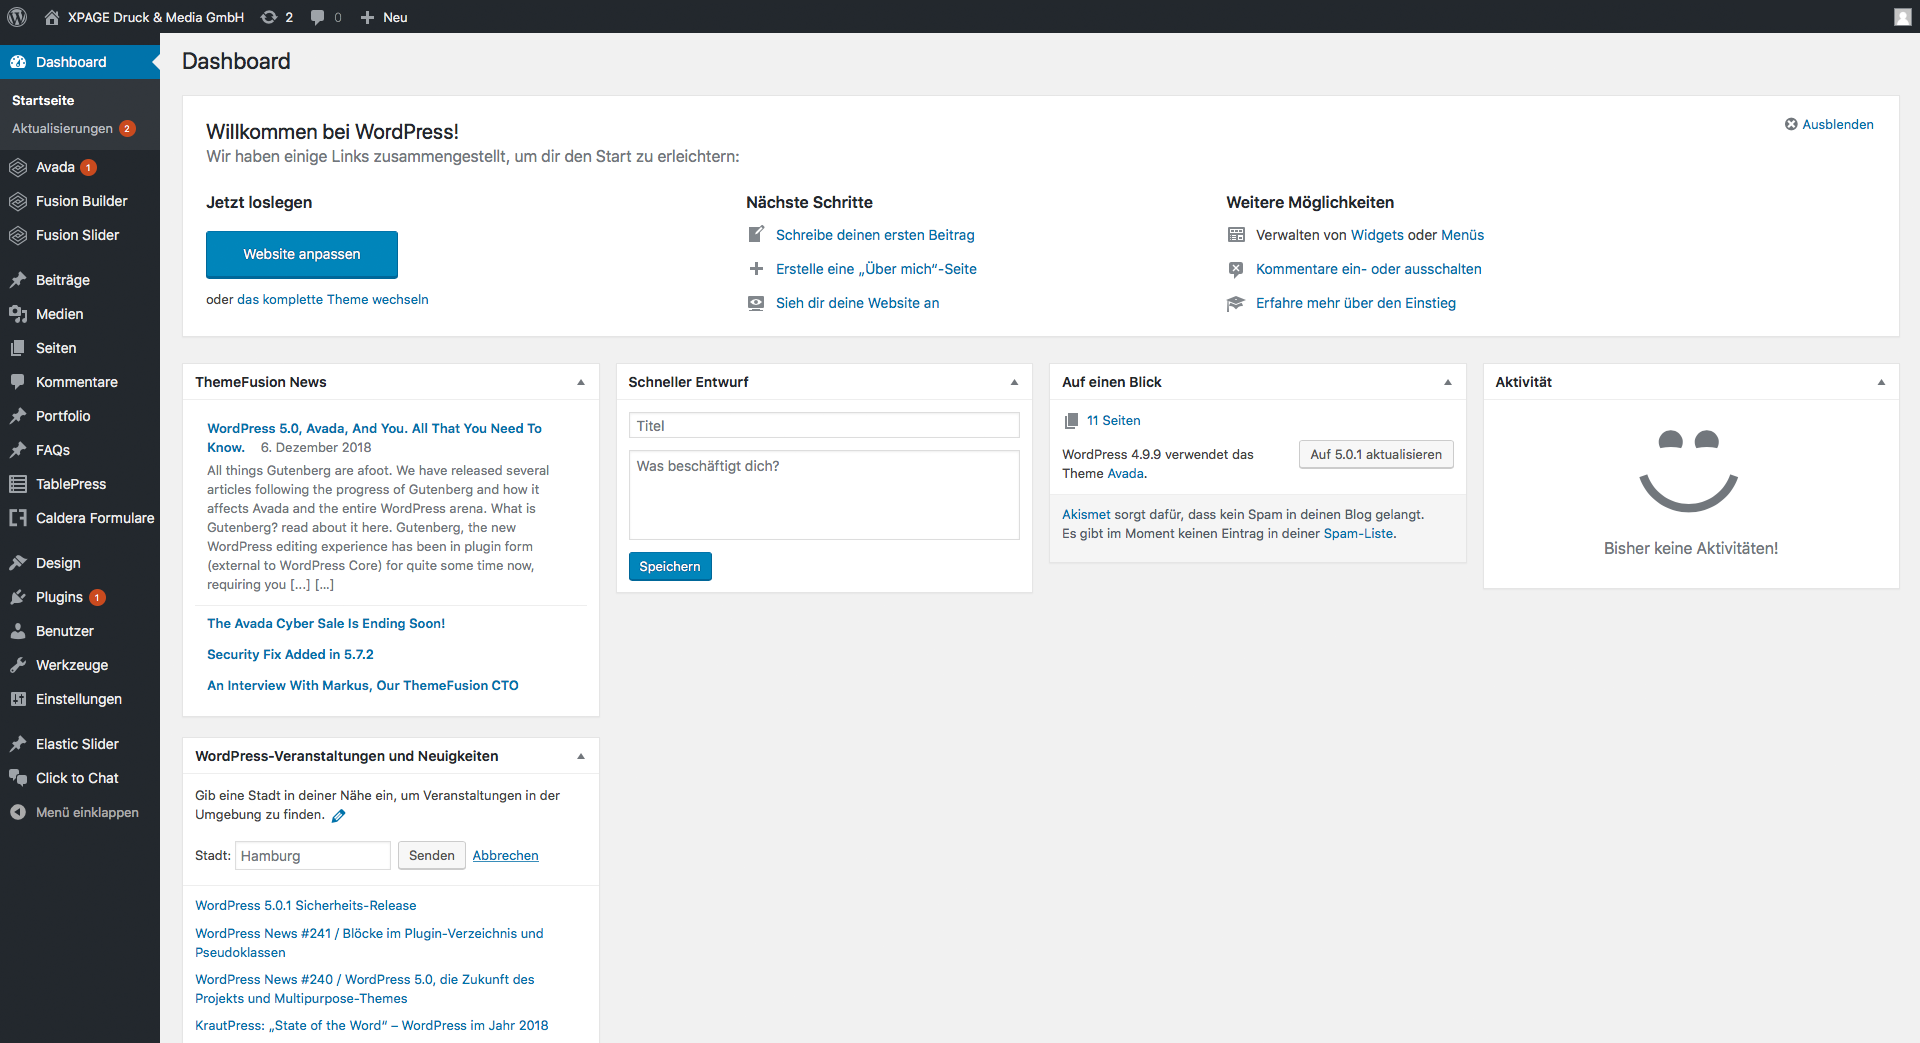Viewport: 1920px width, 1043px height.
Task: Open the Medien library in sidebar
Action: tap(59, 314)
